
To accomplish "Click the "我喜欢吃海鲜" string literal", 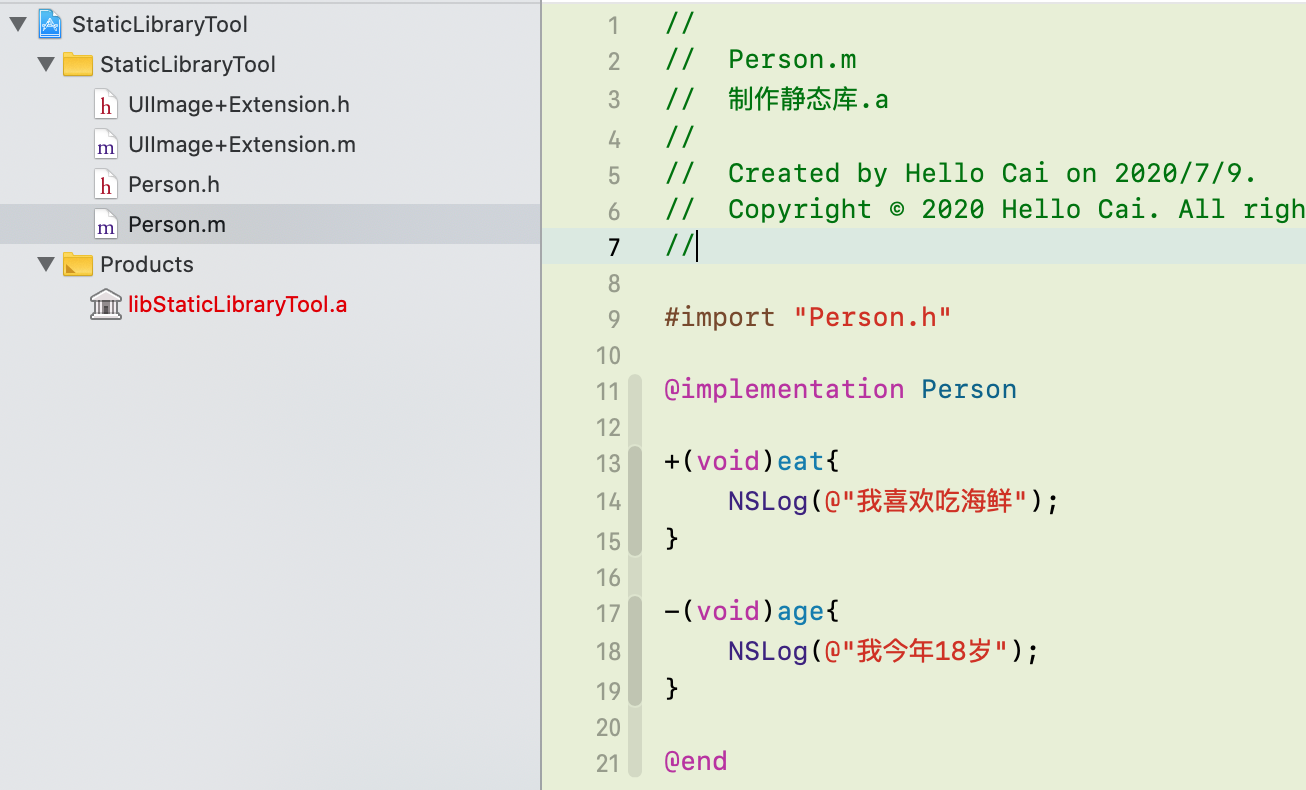I will (x=926, y=500).
